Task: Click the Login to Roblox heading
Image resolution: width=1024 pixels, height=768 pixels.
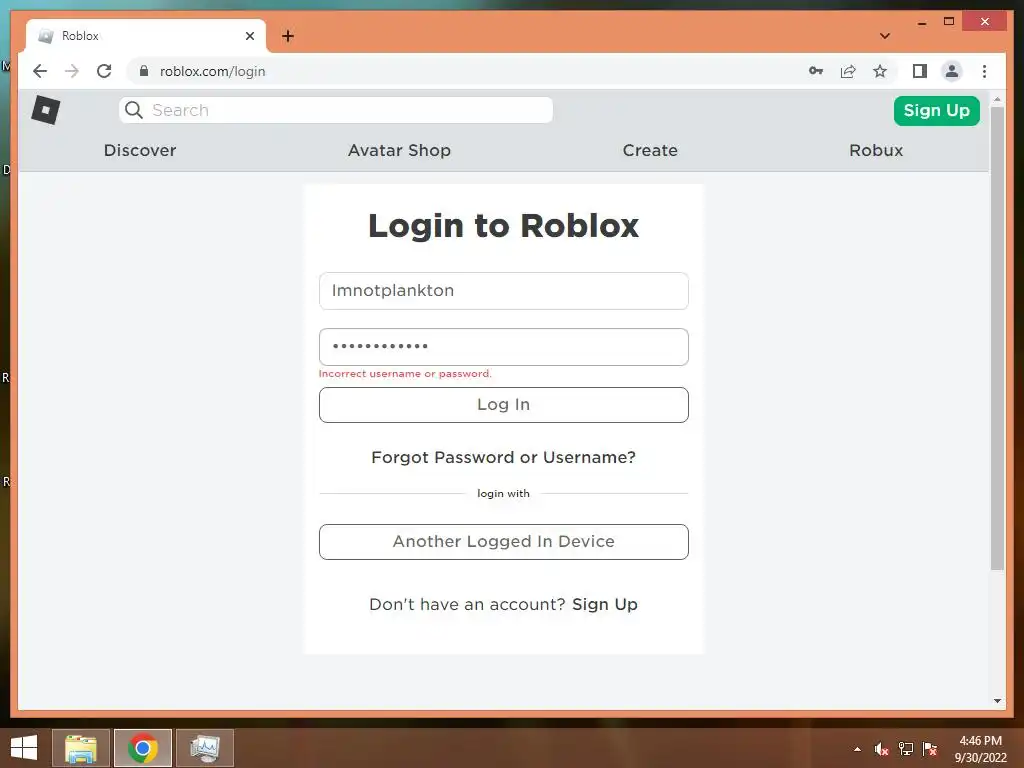Action: point(504,226)
